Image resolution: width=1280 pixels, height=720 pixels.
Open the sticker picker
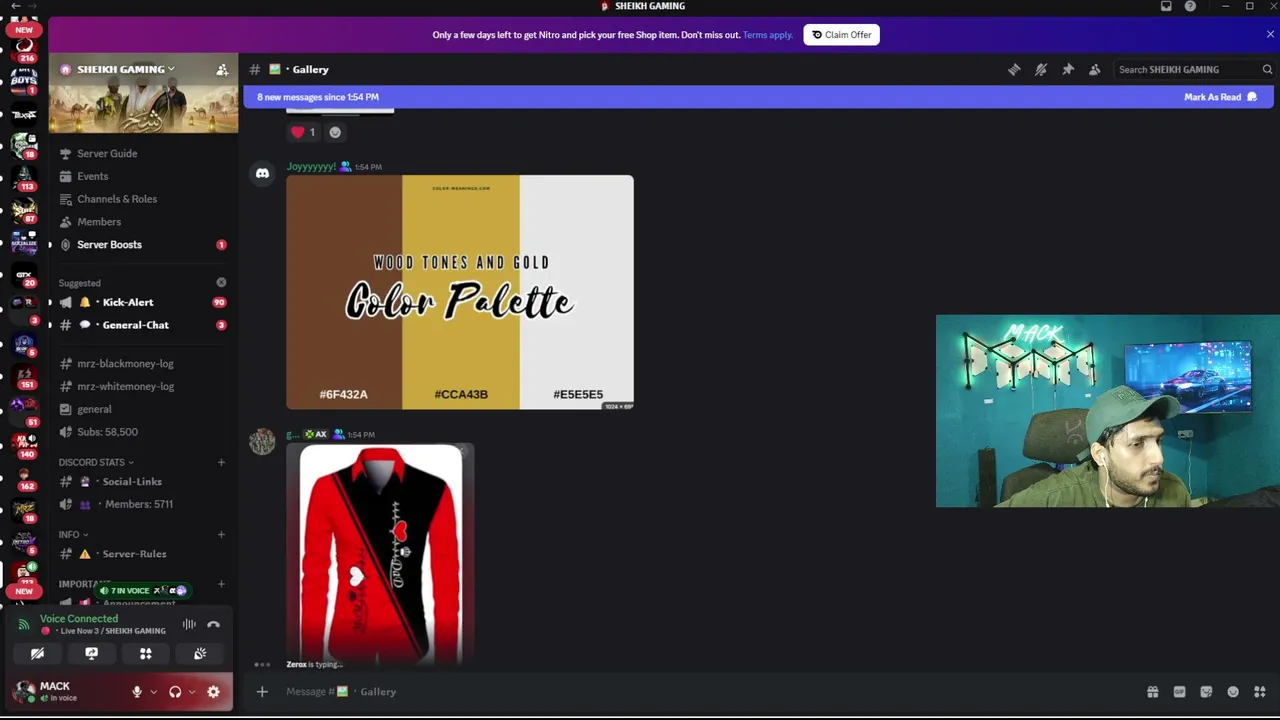coord(1206,692)
